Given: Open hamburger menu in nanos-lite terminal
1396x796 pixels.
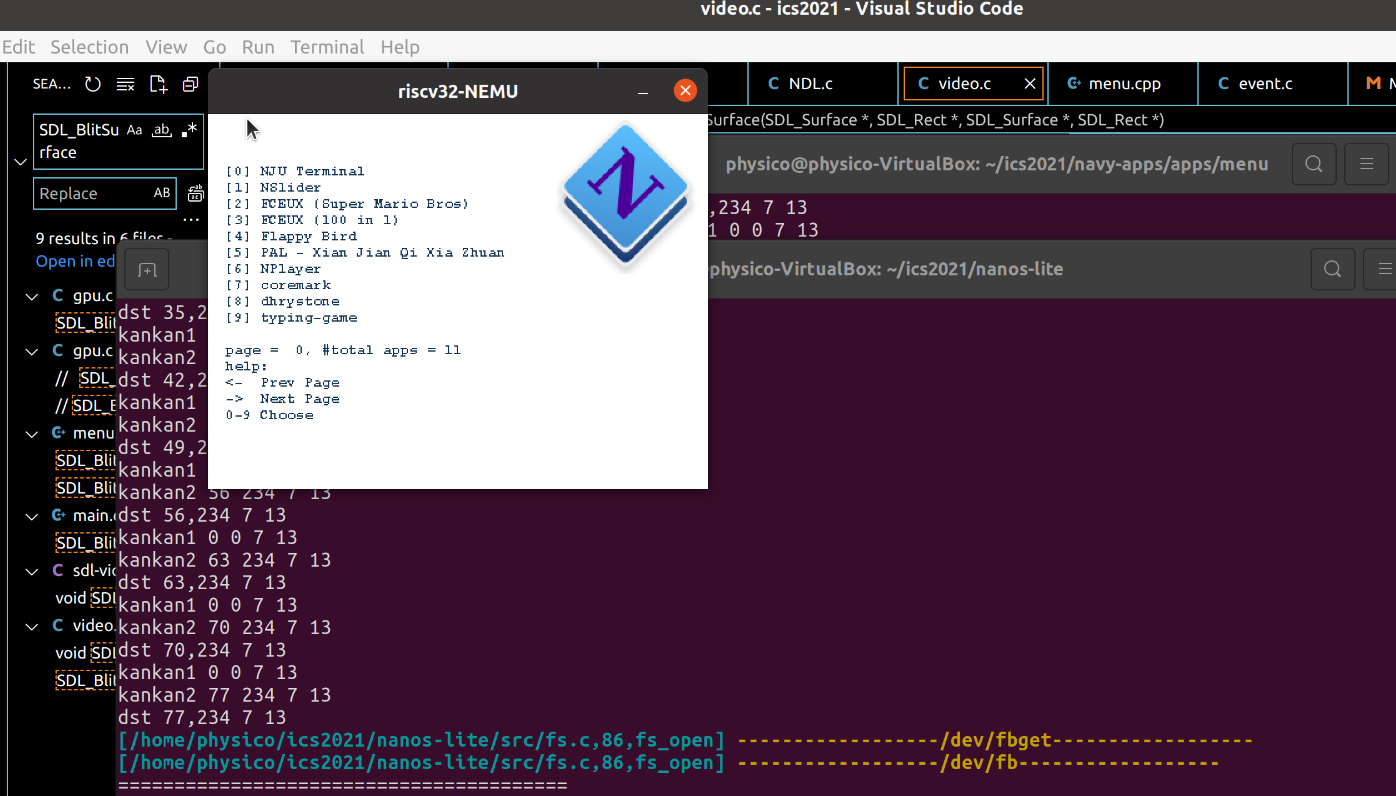Looking at the screenshot, I should coord(1384,269).
